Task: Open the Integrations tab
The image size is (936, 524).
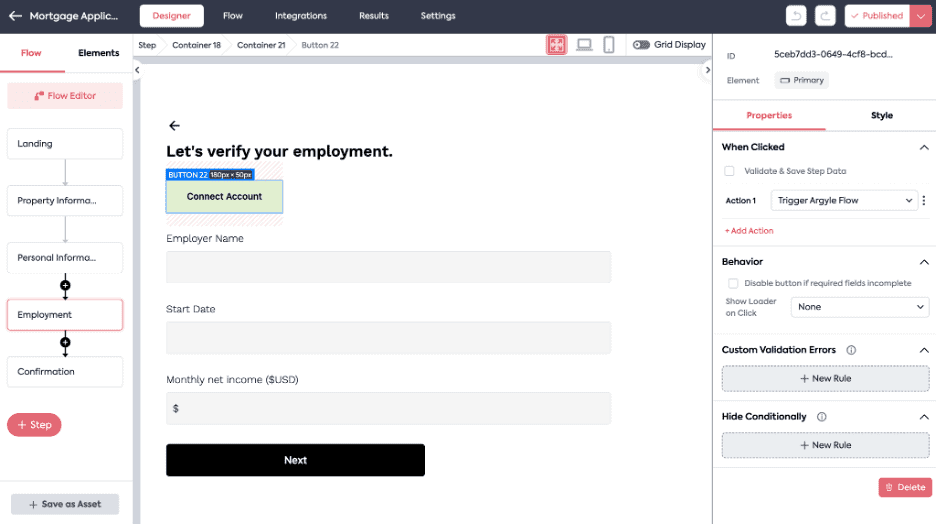Action: [301, 16]
